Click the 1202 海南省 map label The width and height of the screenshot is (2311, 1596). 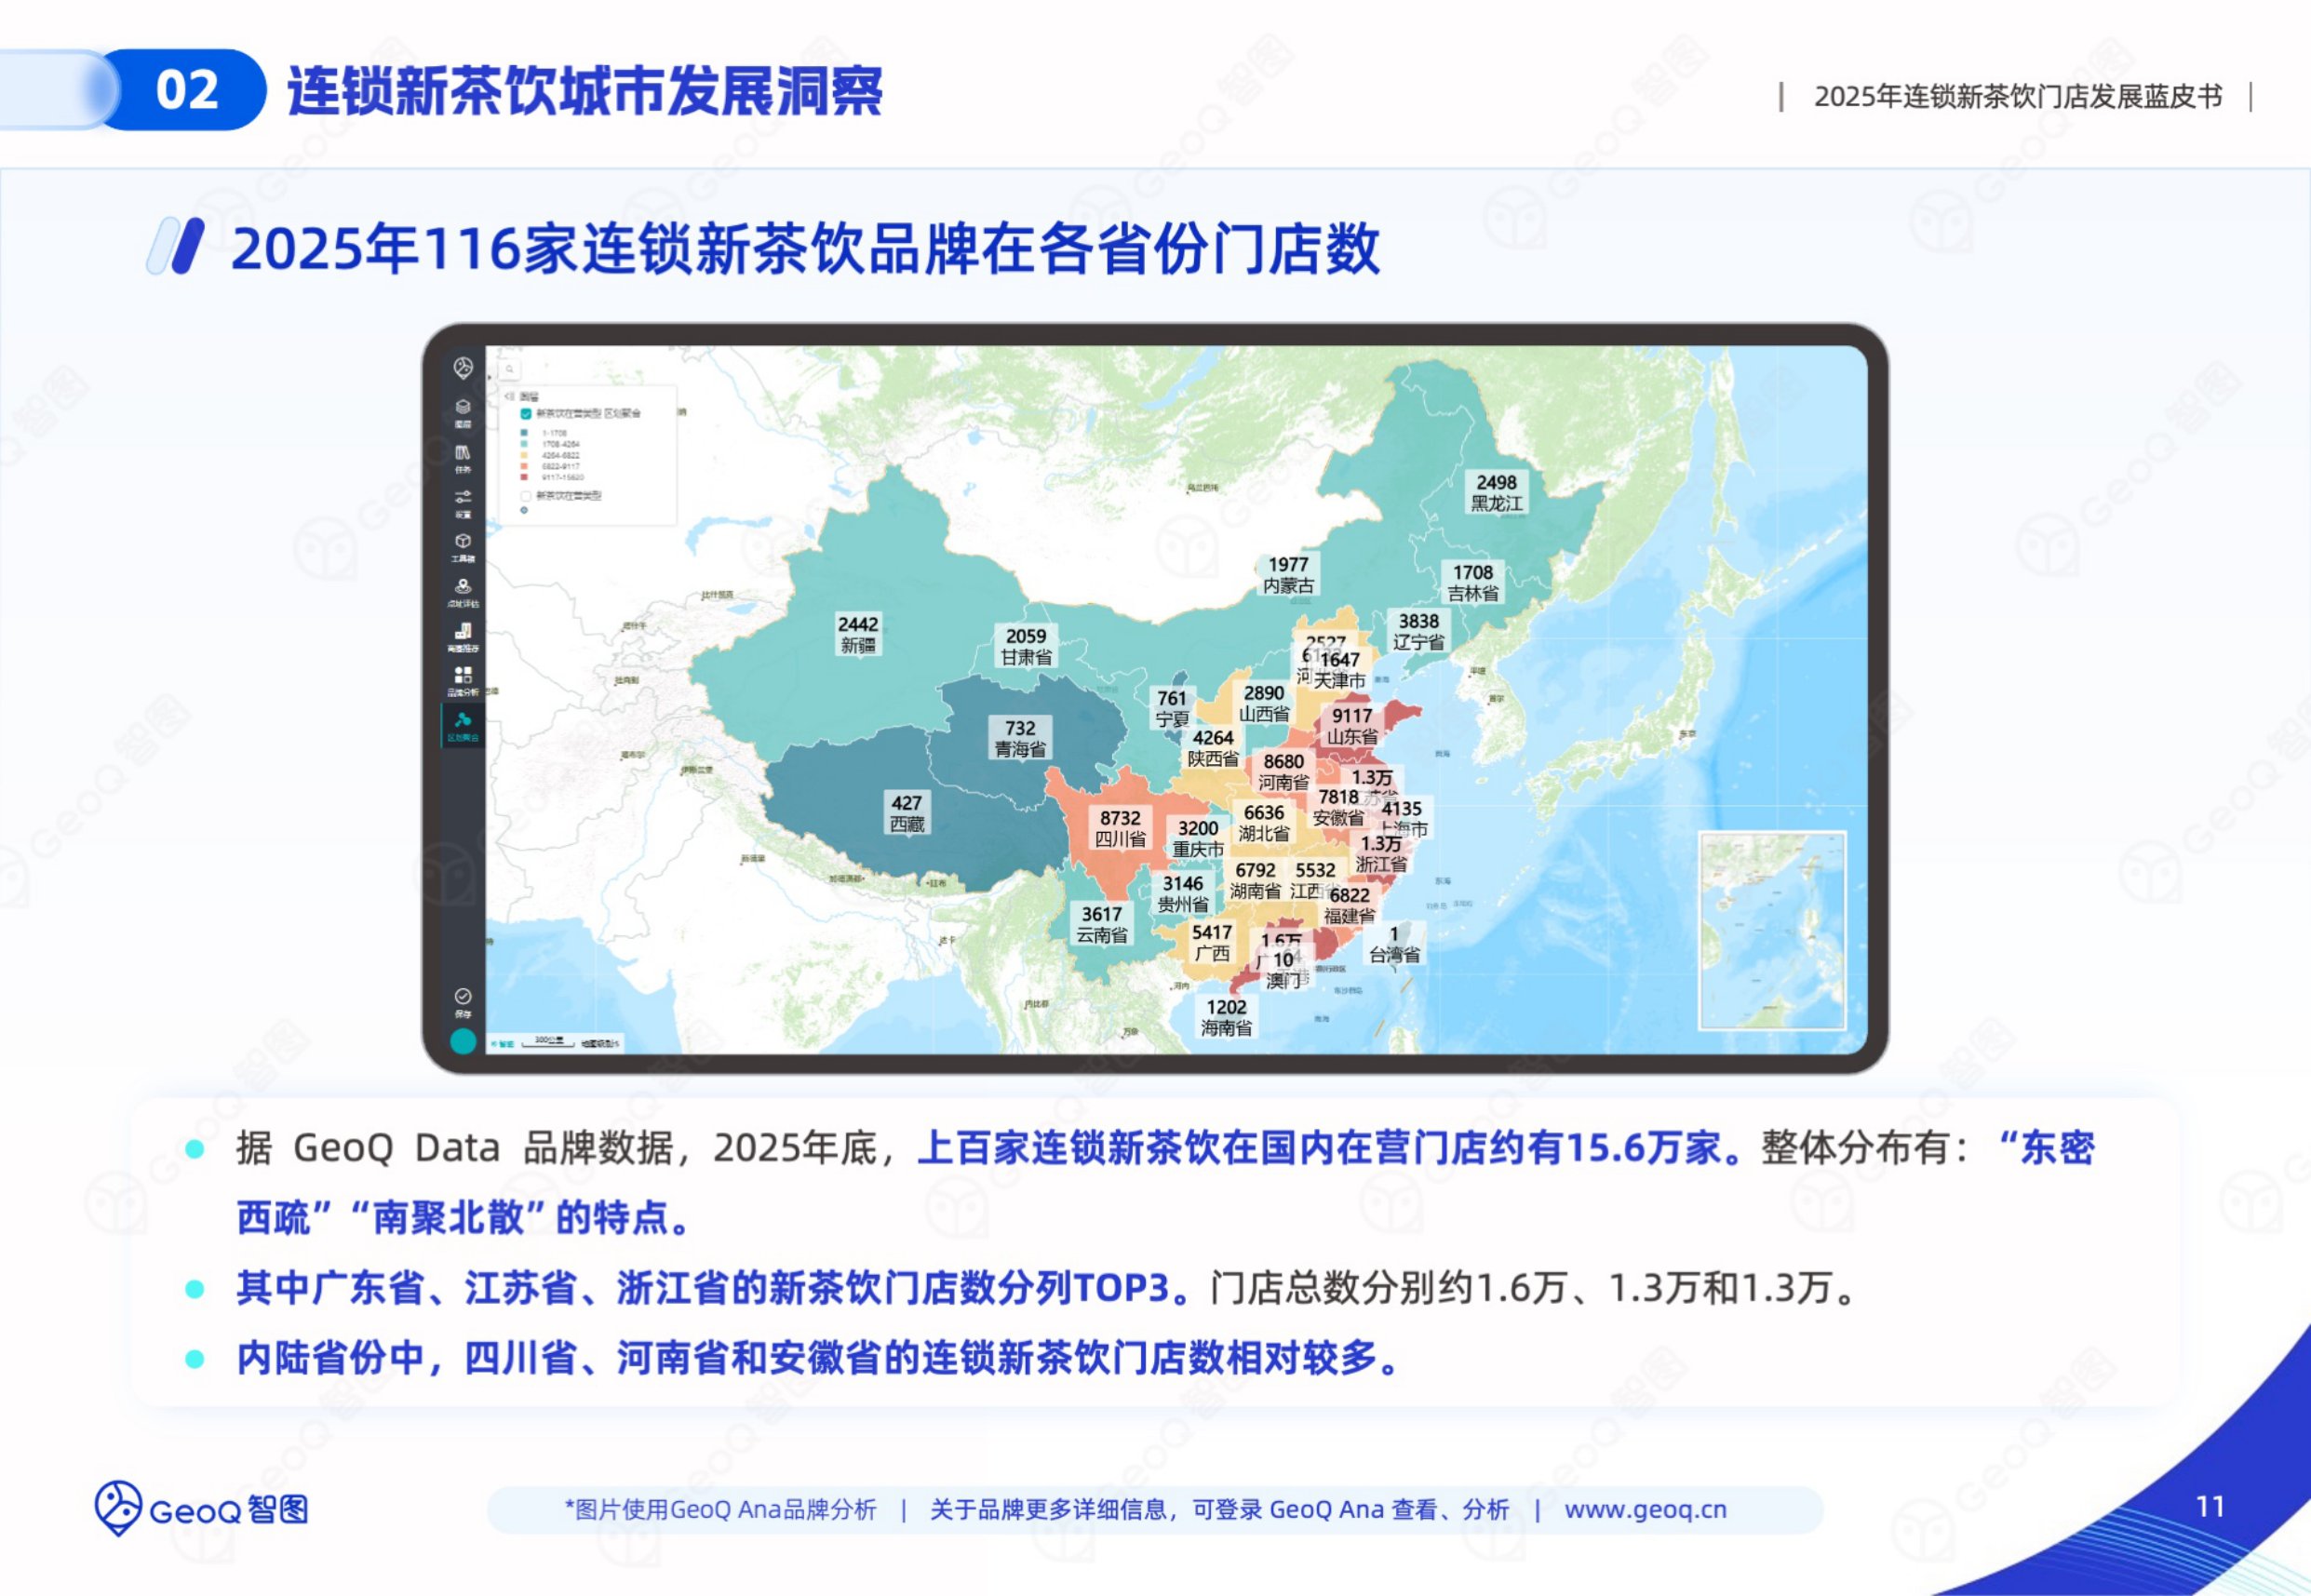coord(1226,1017)
